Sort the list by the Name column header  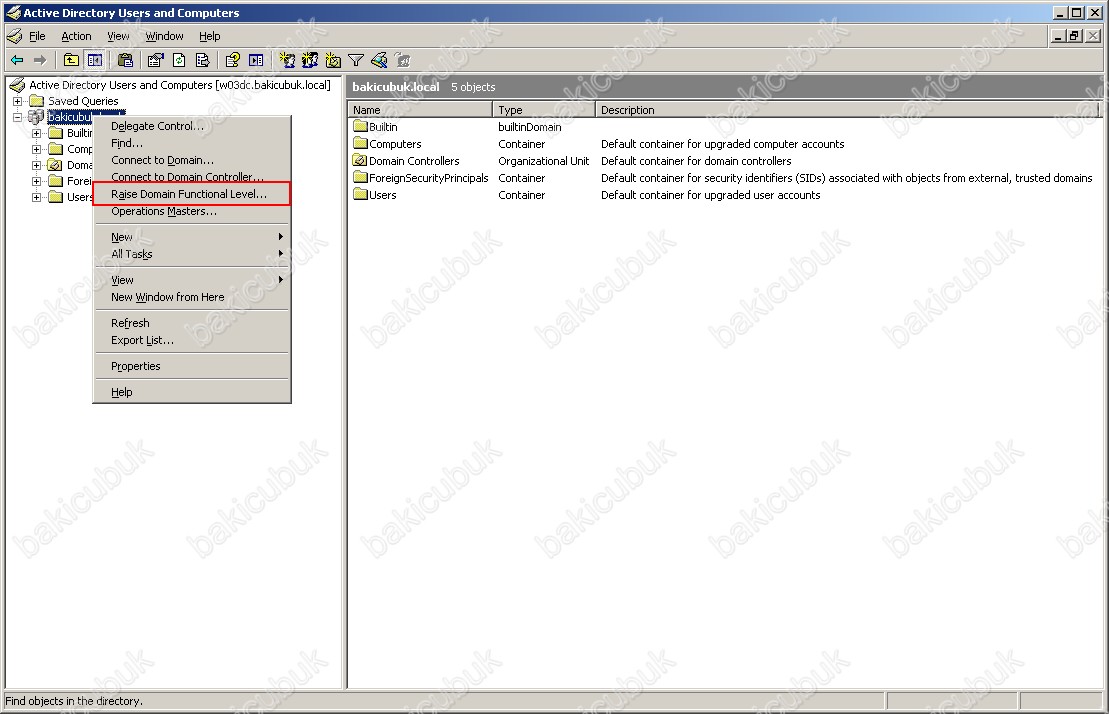pyautogui.click(x=420, y=110)
